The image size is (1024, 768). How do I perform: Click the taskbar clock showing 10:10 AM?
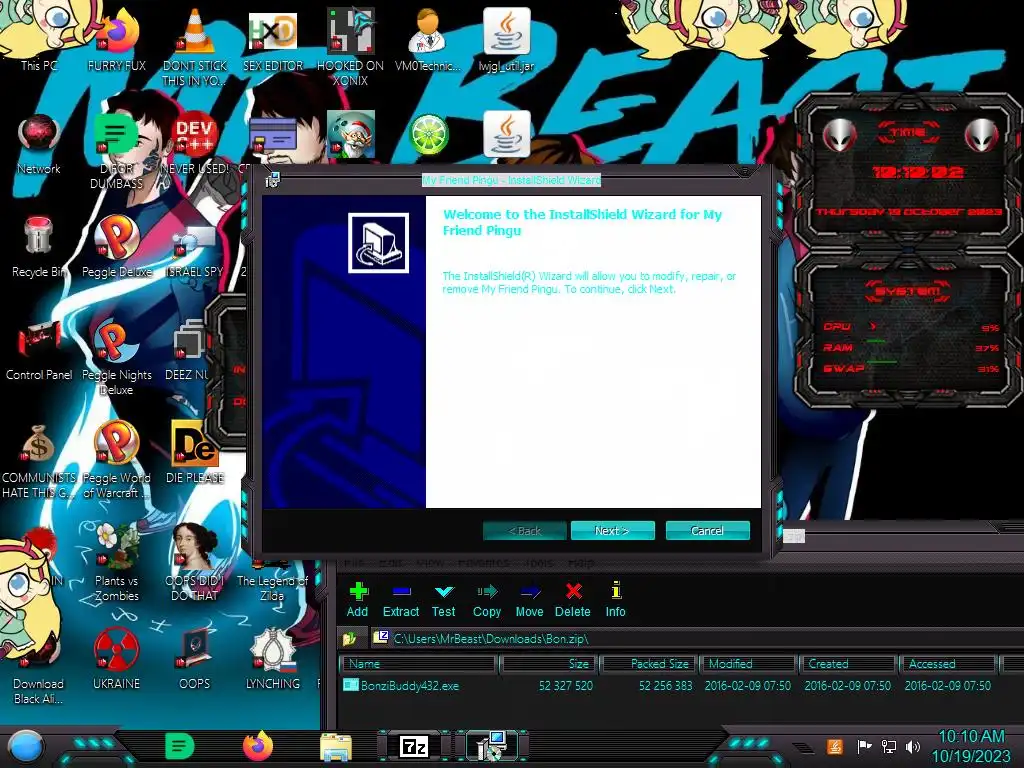pyautogui.click(x=971, y=746)
